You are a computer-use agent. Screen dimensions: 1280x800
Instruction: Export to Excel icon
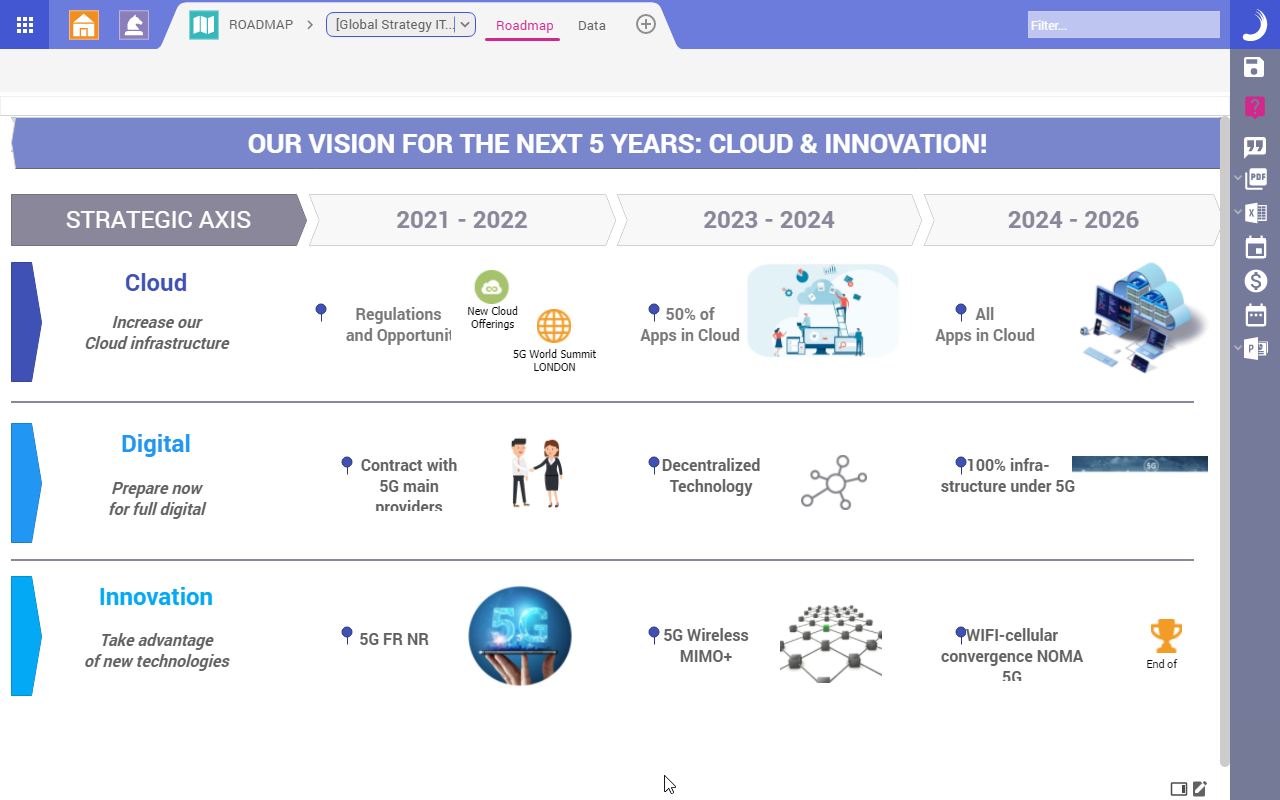(1256, 212)
